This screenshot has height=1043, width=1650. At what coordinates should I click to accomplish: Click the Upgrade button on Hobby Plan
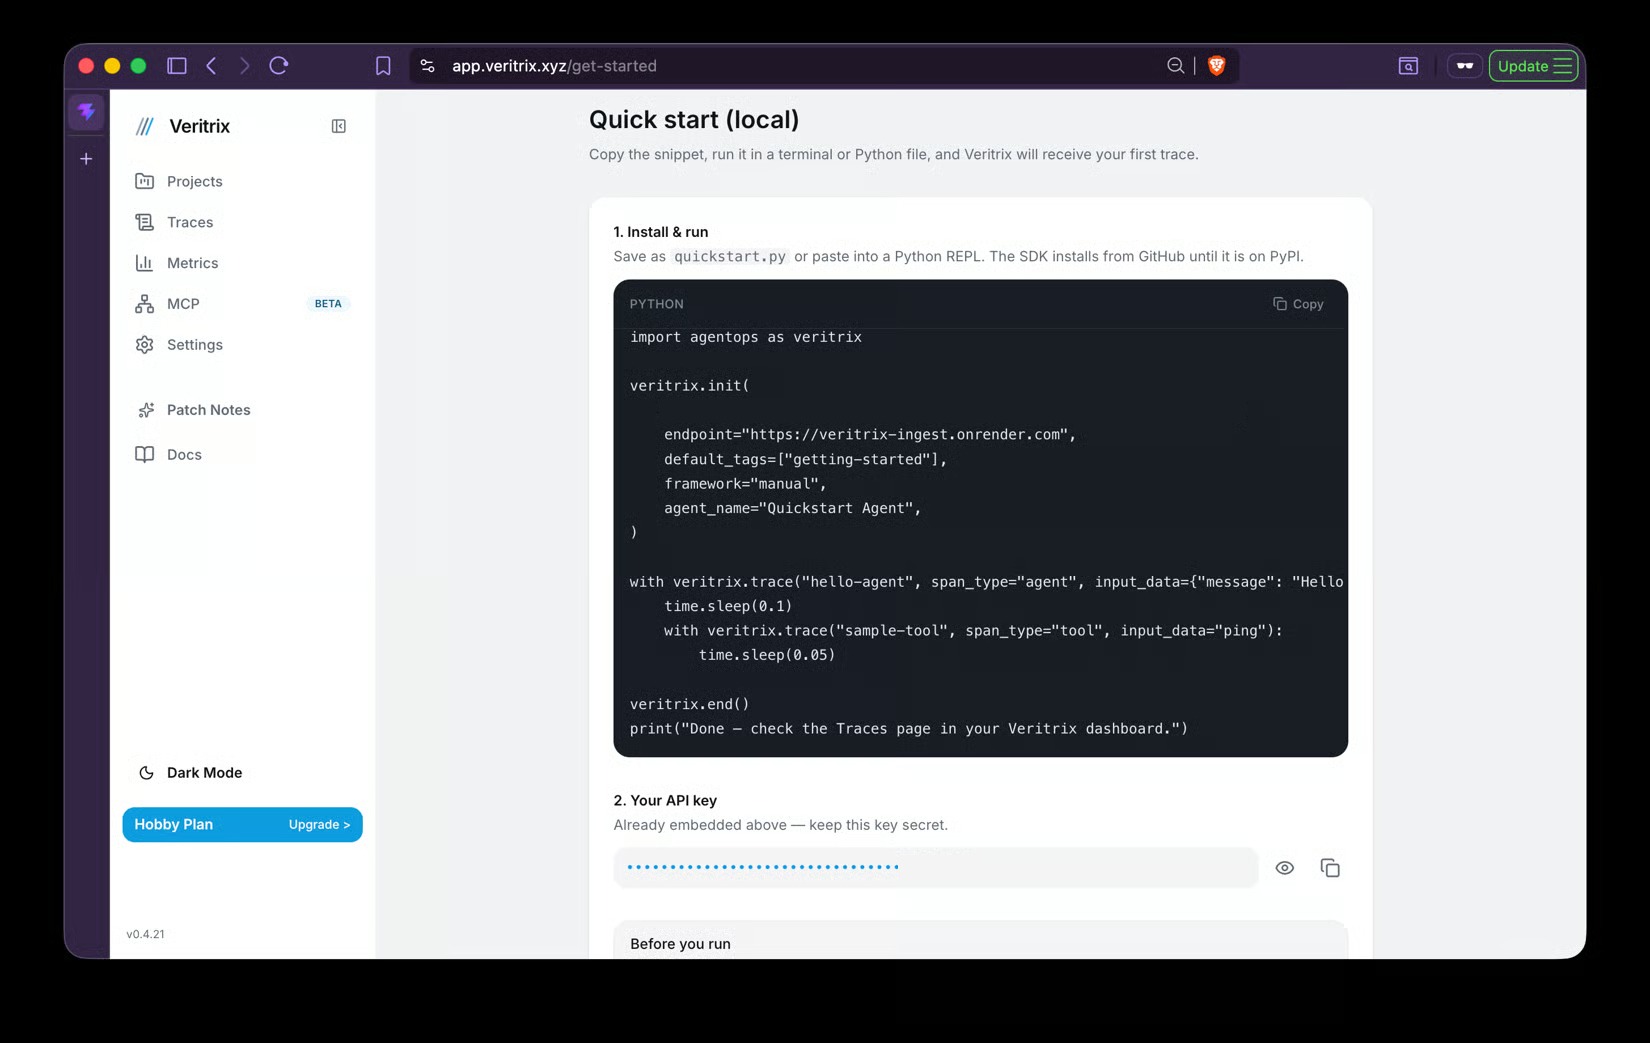pyautogui.click(x=319, y=825)
